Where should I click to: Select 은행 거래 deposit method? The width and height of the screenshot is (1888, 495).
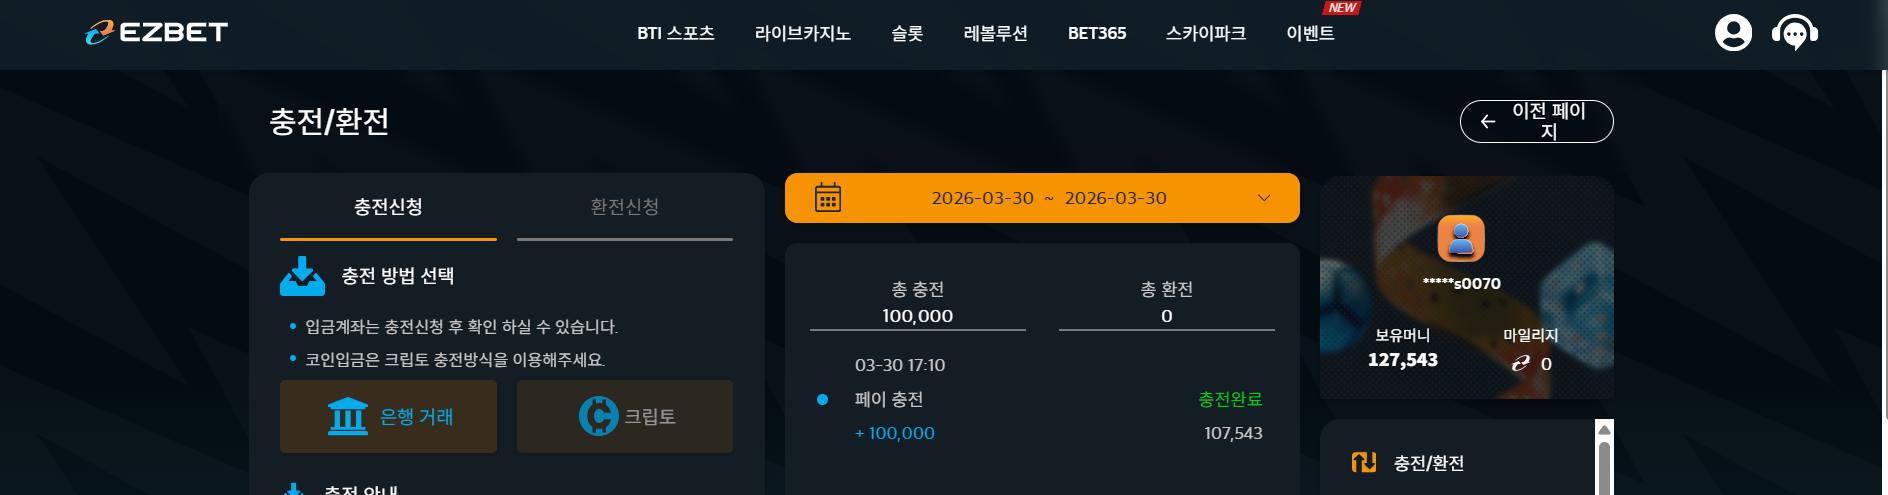[388, 416]
